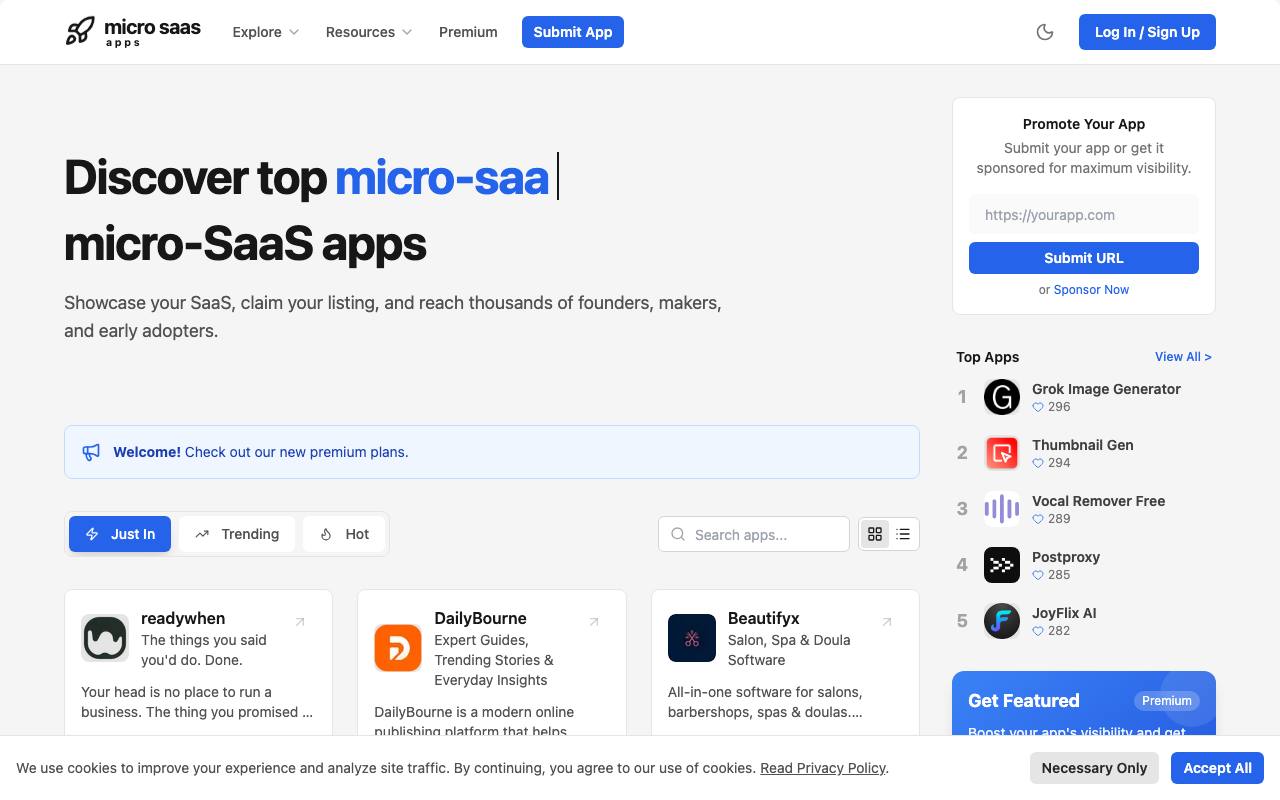Click the Promote Your App heading
Viewport: 1280px width, 800px height.
1084,124
